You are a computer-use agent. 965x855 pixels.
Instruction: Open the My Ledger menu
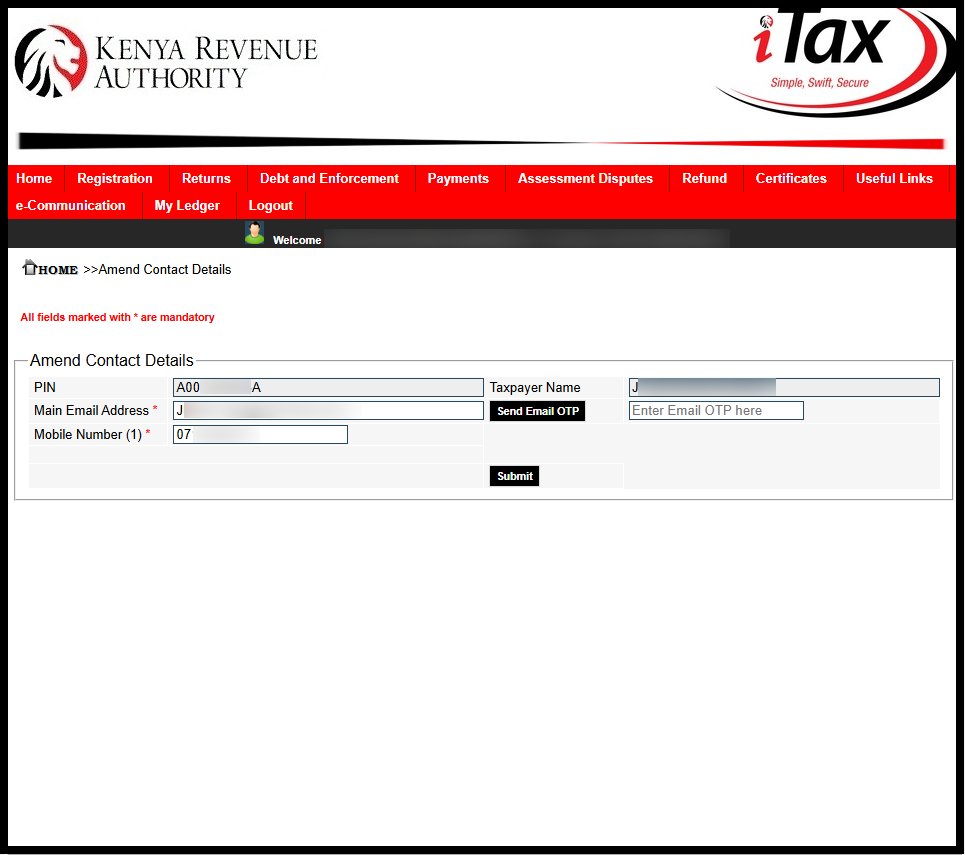click(x=186, y=205)
